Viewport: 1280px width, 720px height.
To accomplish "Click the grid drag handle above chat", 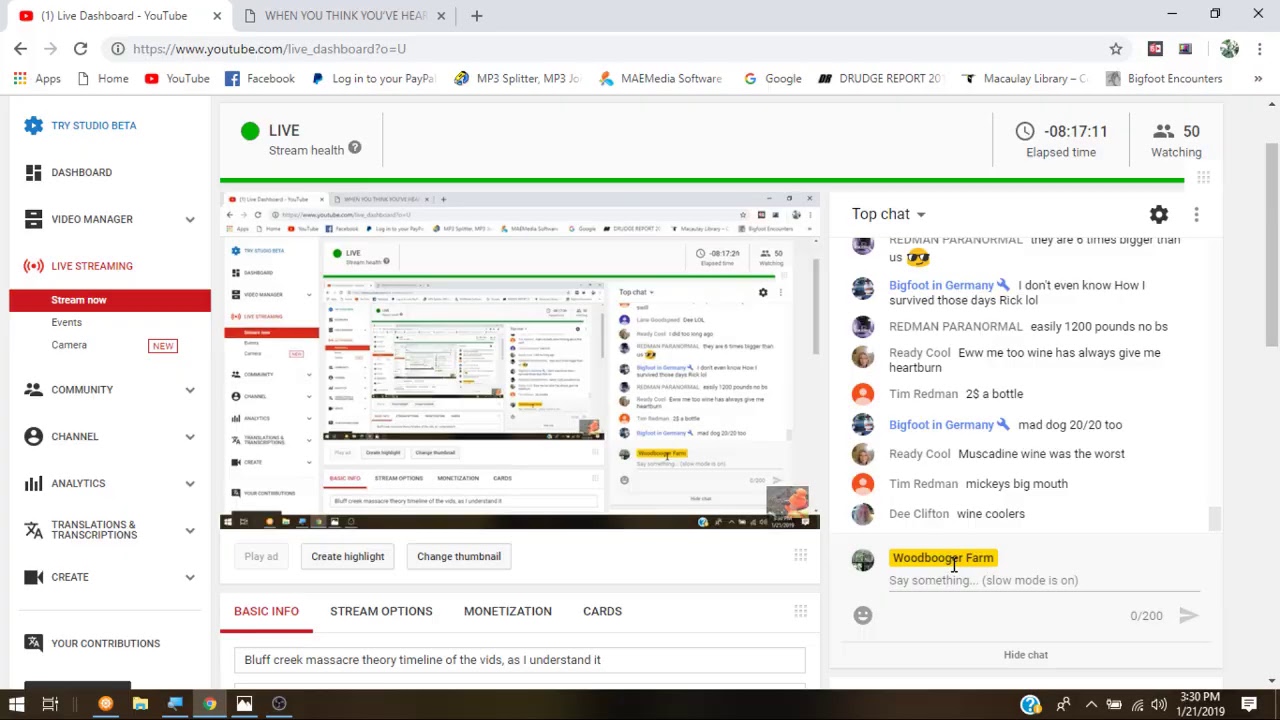I will [x=1203, y=178].
